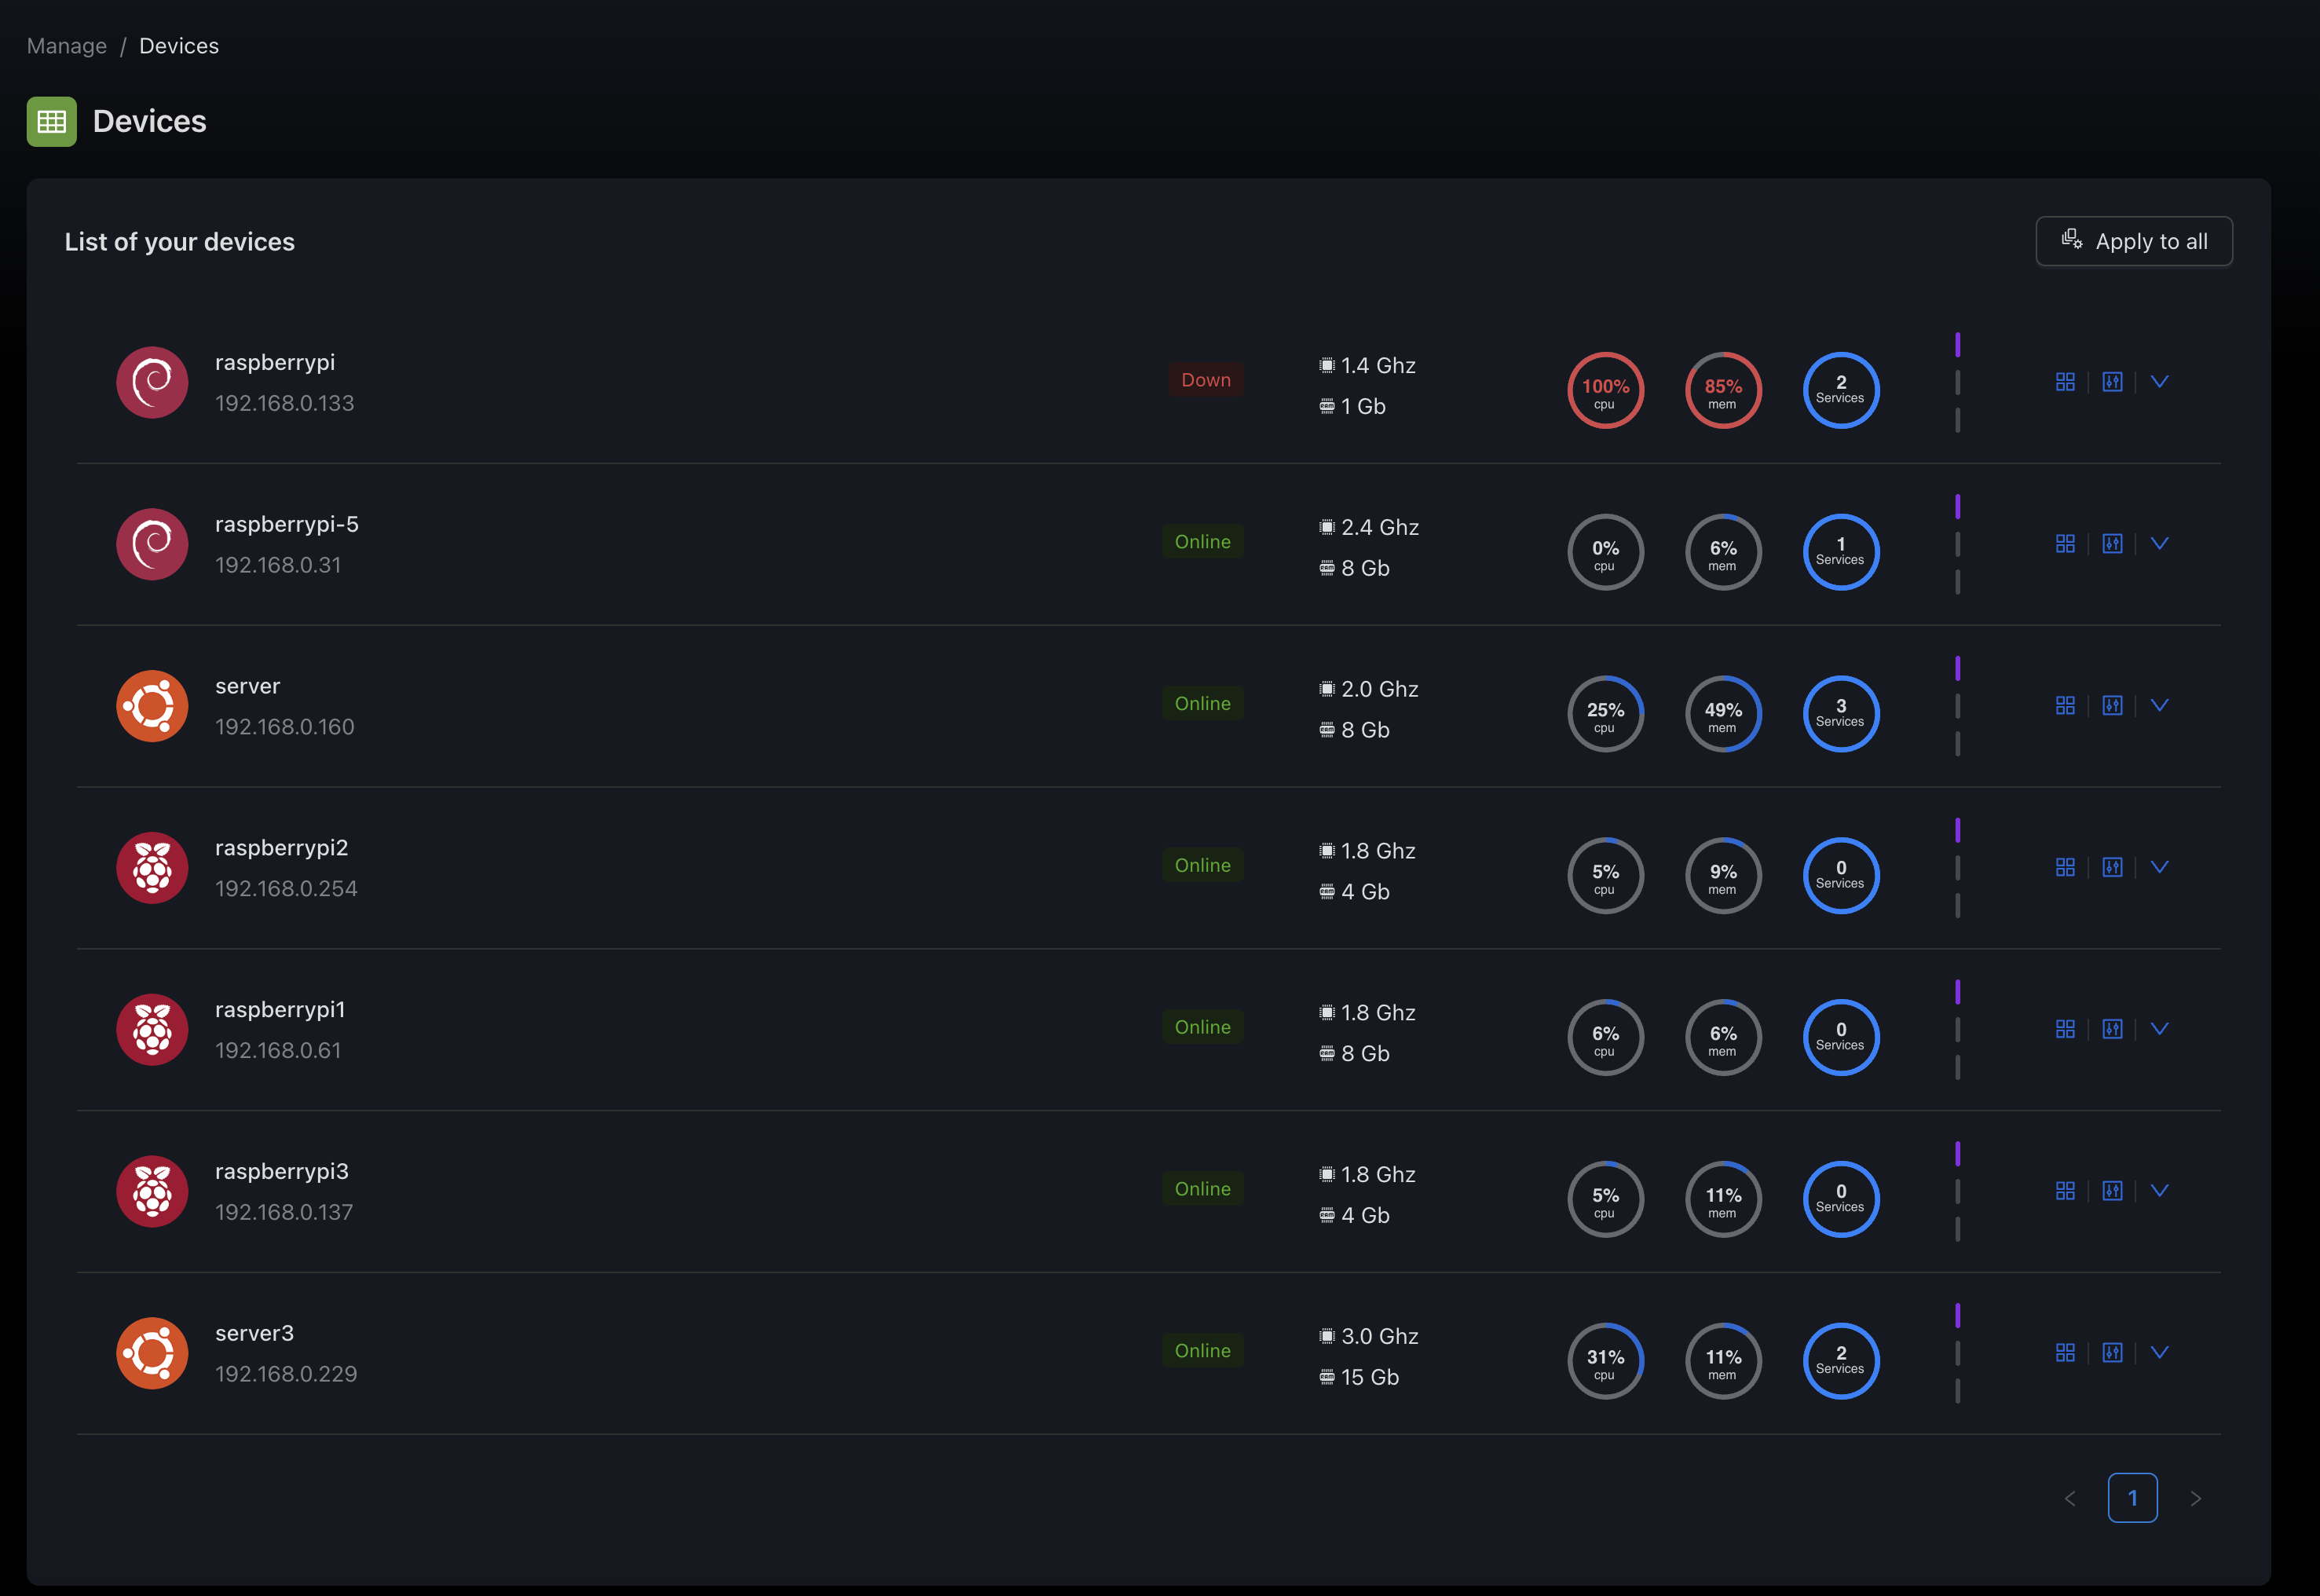Click the 3 Services ring on server
This screenshot has width=2320, height=1596.
point(1840,714)
